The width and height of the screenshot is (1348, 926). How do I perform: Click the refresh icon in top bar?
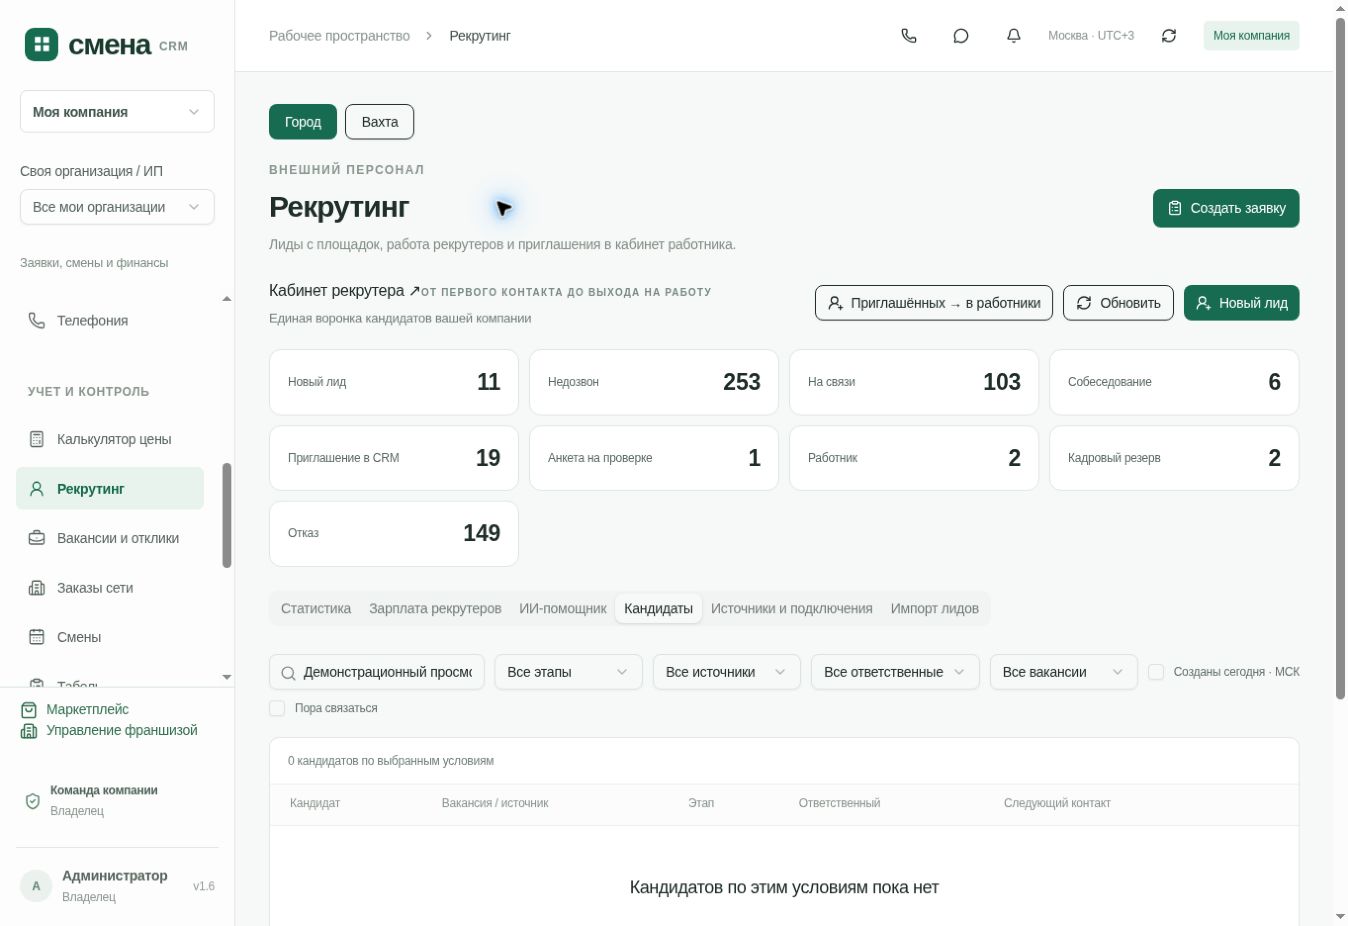pyautogui.click(x=1169, y=36)
